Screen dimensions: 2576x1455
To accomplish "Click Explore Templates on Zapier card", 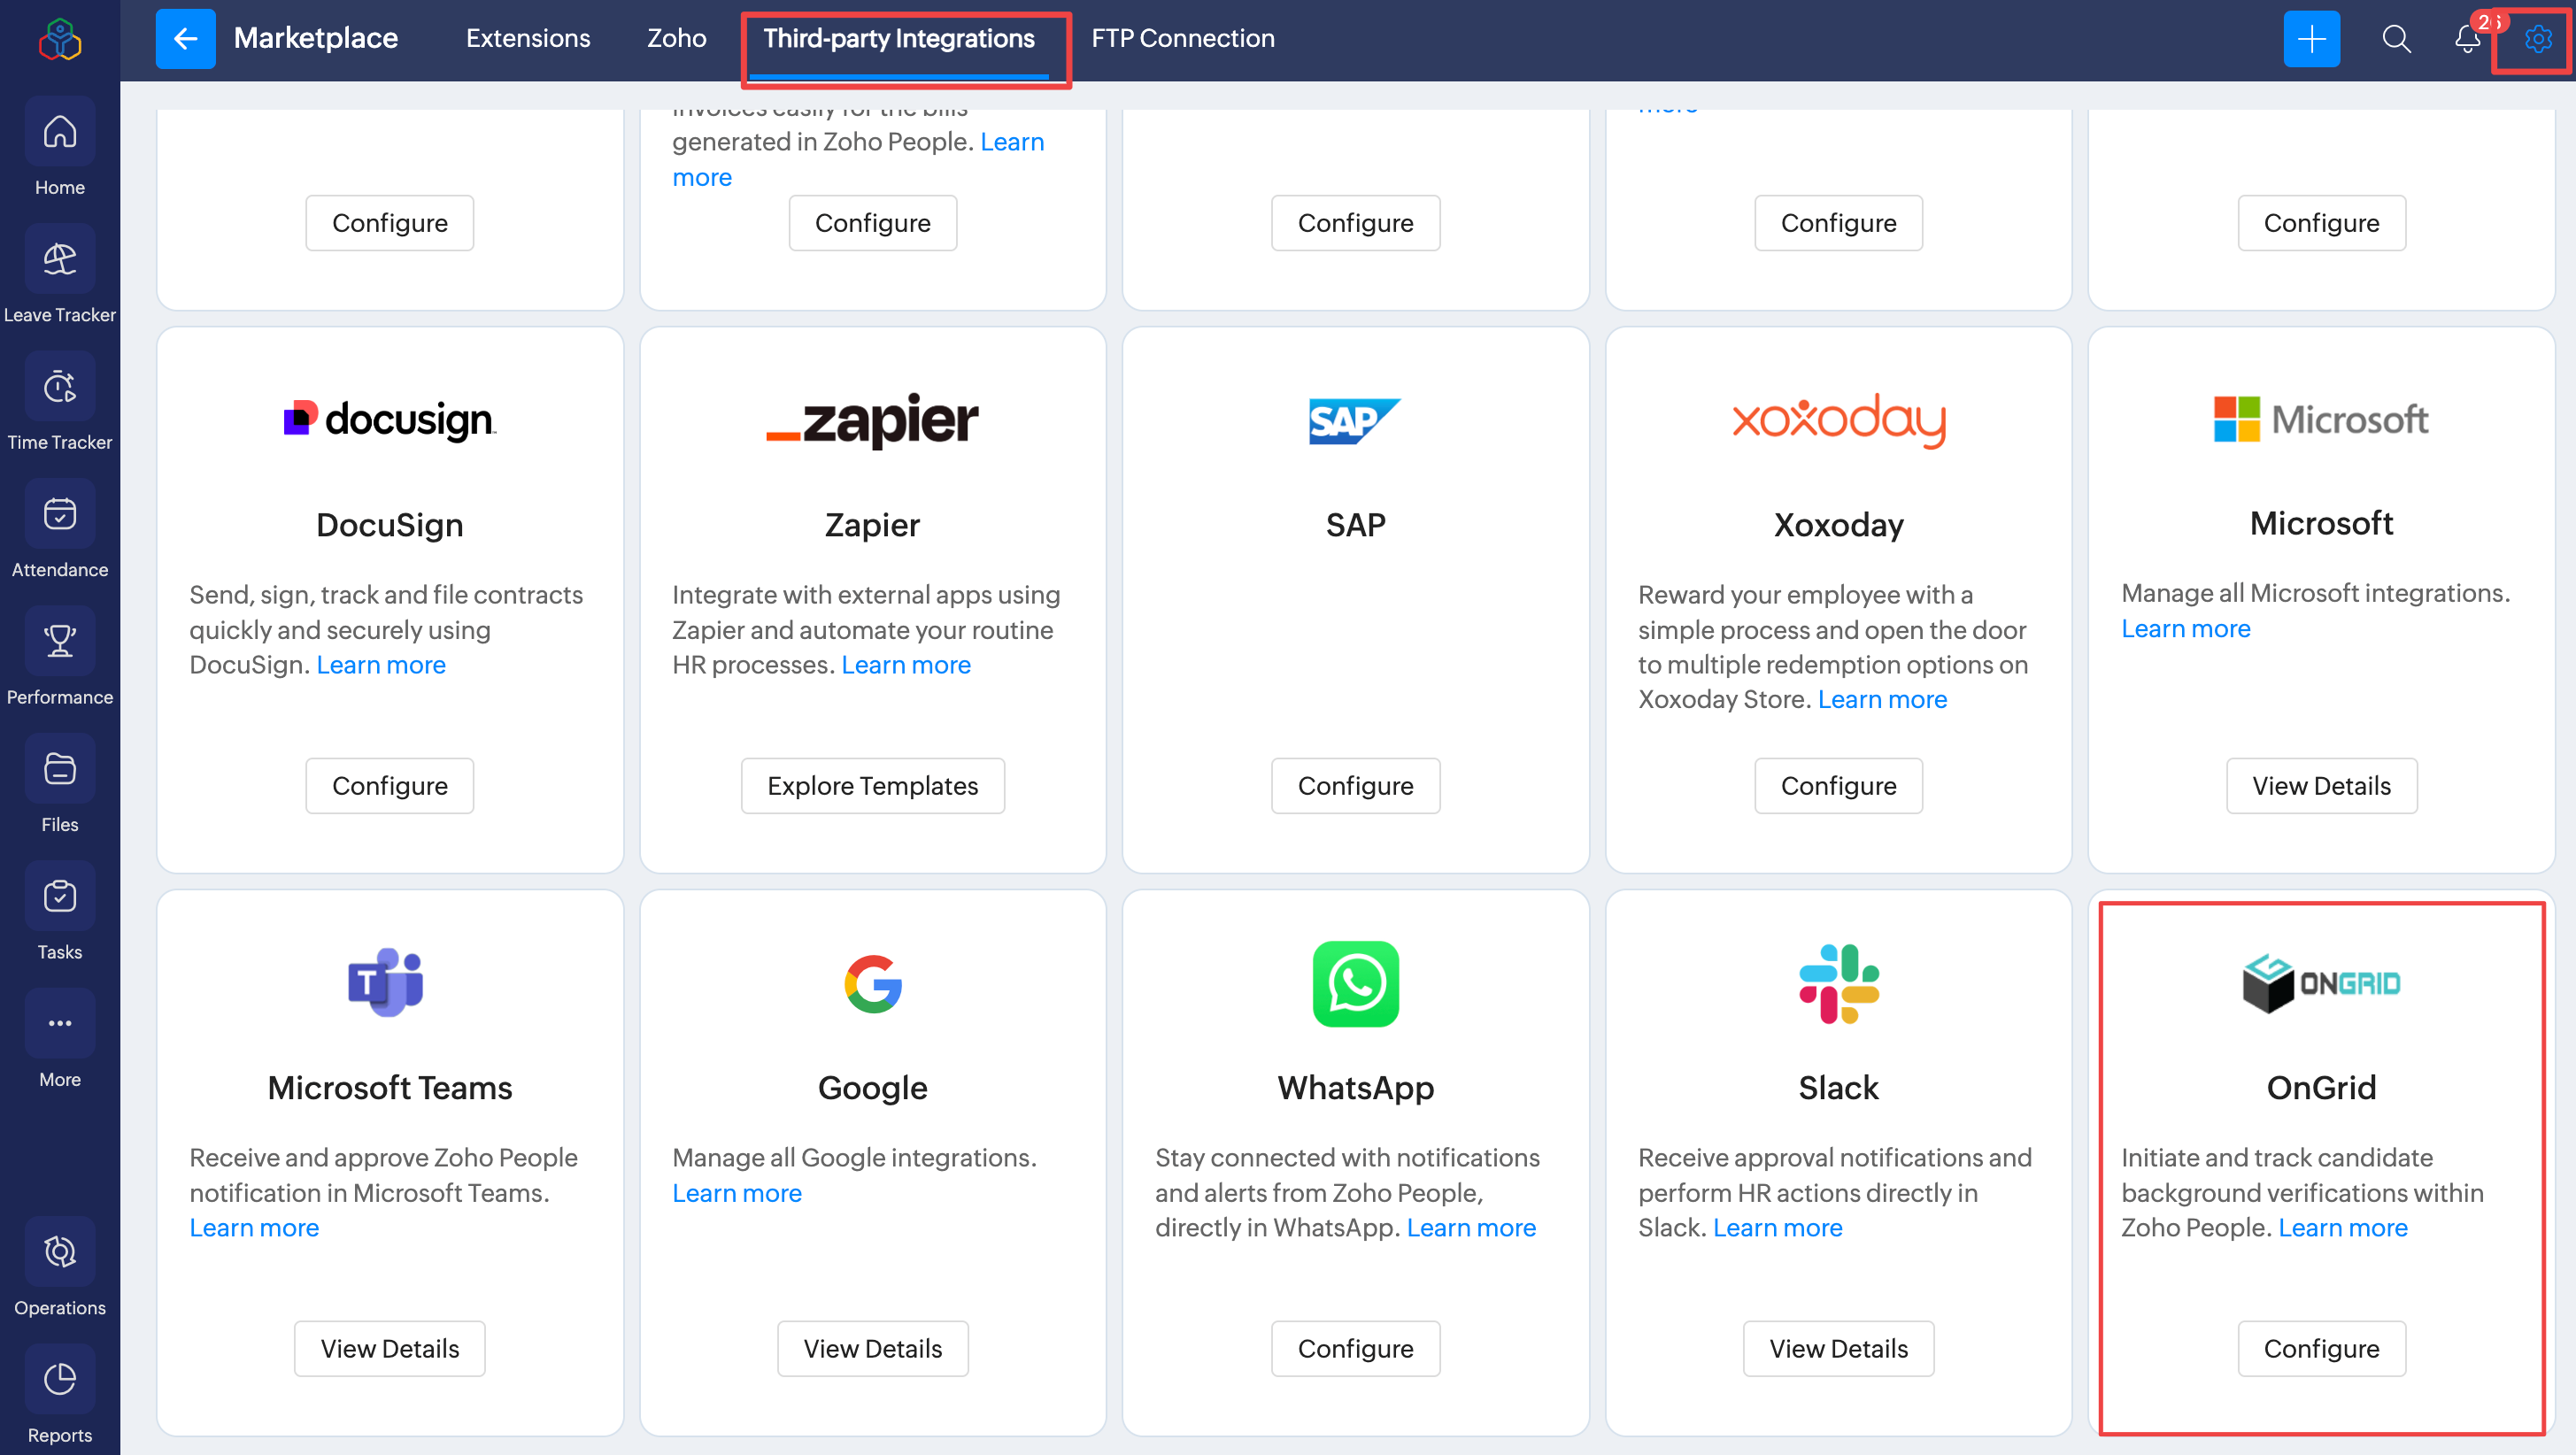I will pyautogui.click(x=872, y=786).
